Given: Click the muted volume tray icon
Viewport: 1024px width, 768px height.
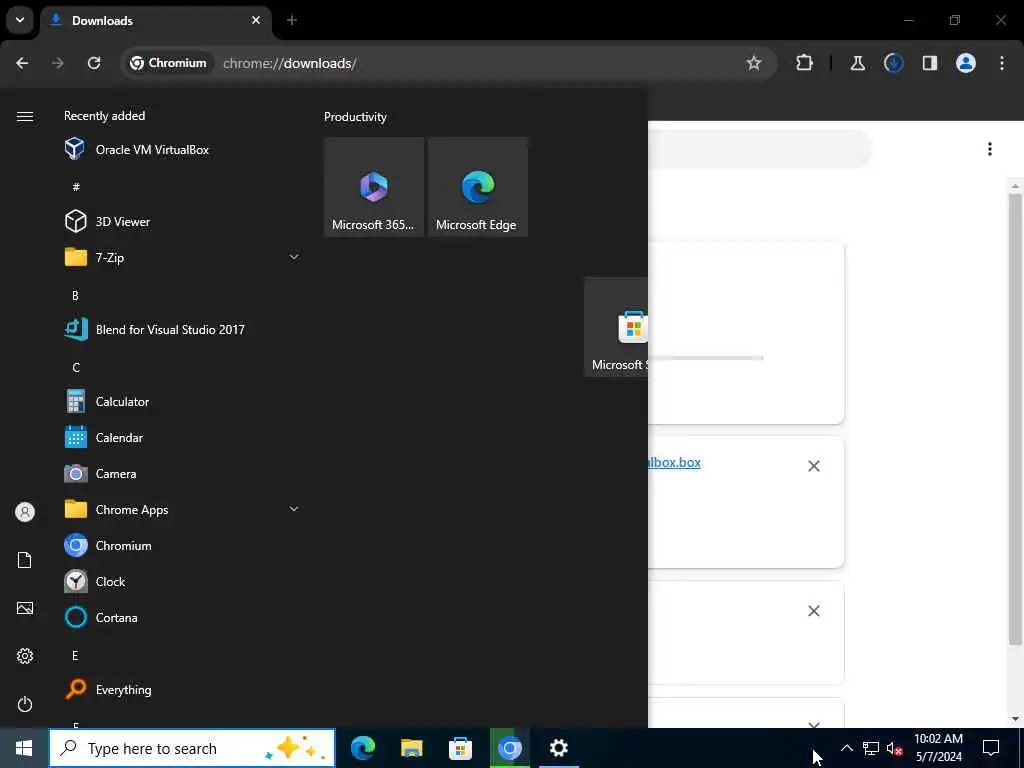Looking at the screenshot, I should click(x=894, y=748).
